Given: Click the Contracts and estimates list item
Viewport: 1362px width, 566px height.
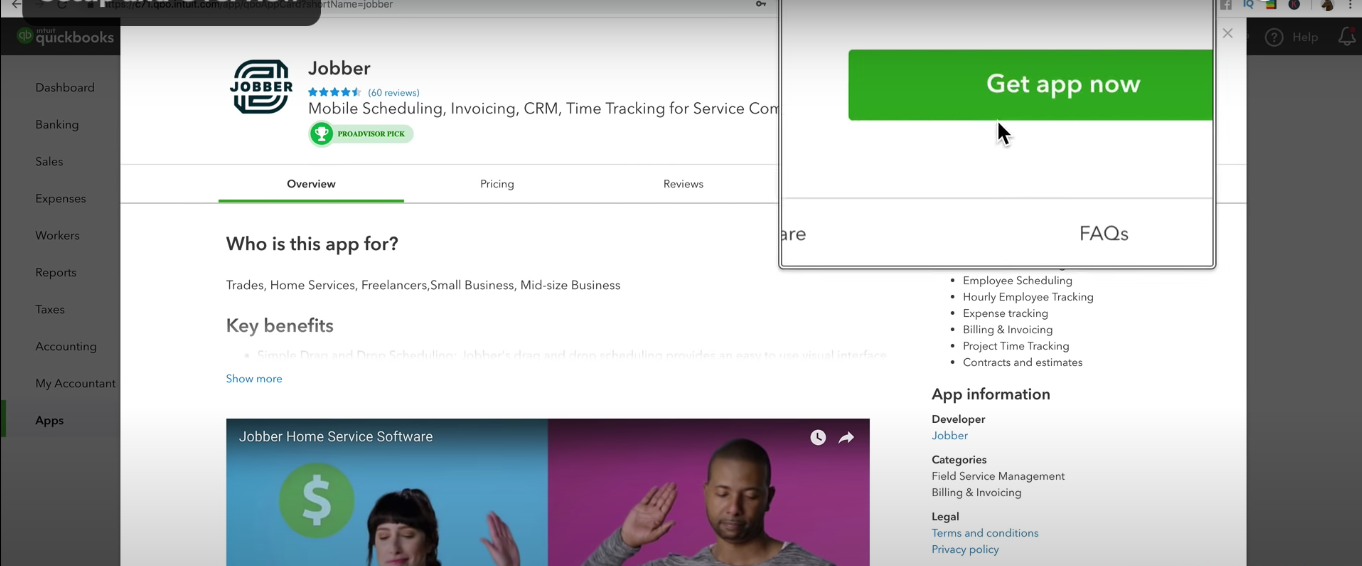Looking at the screenshot, I should (1023, 363).
